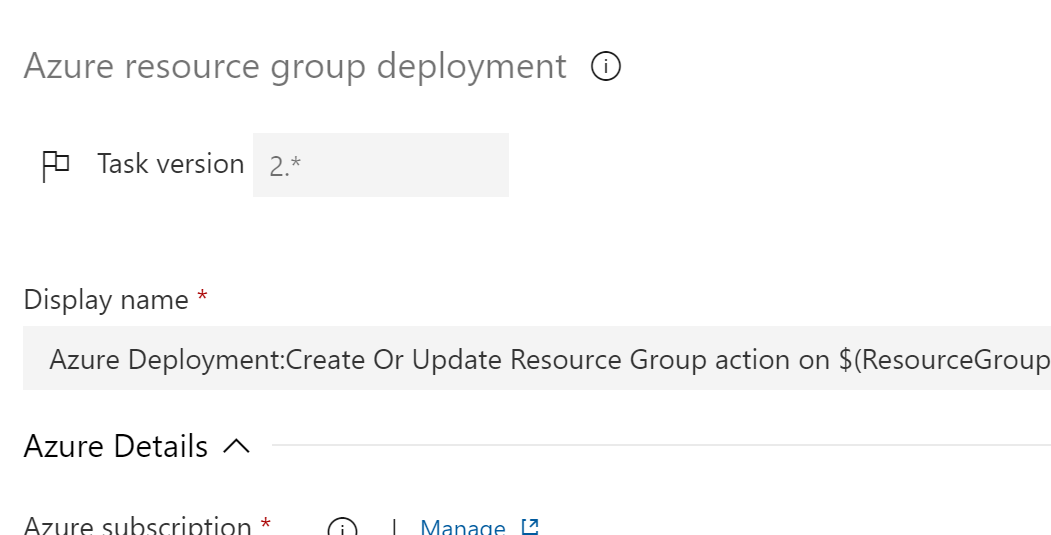This screenshot has width=1051, height=535.
Task: Click the Display name input field
Action: click(537, 358)
